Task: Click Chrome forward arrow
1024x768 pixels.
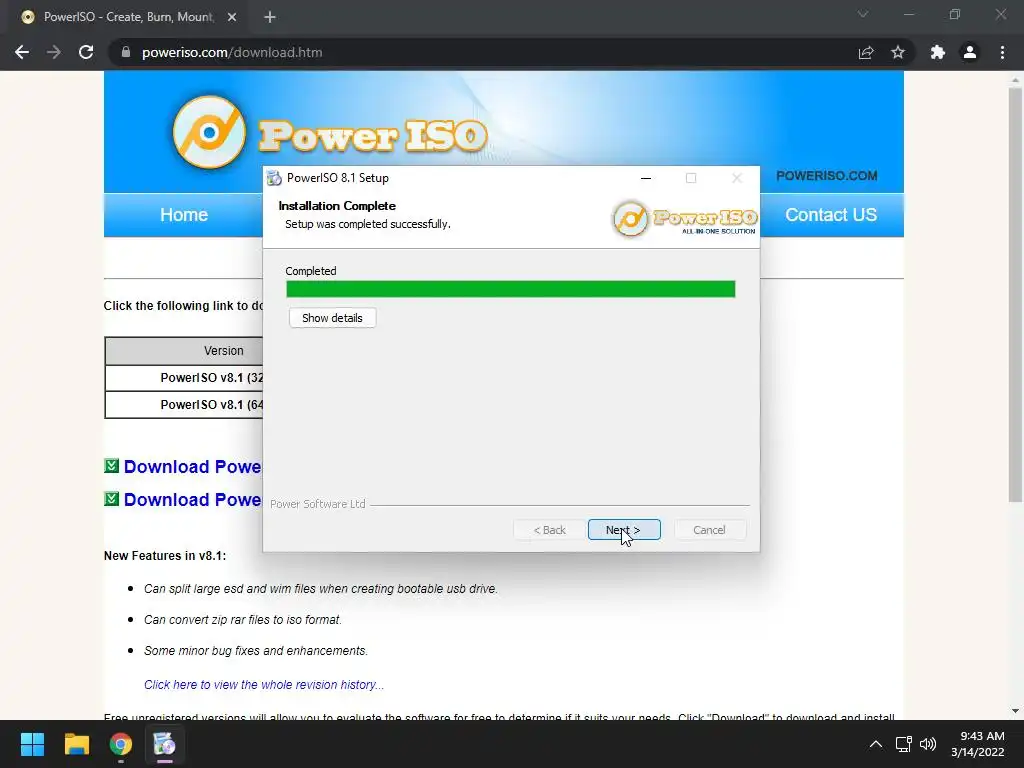Action: [x=54, y=52]
